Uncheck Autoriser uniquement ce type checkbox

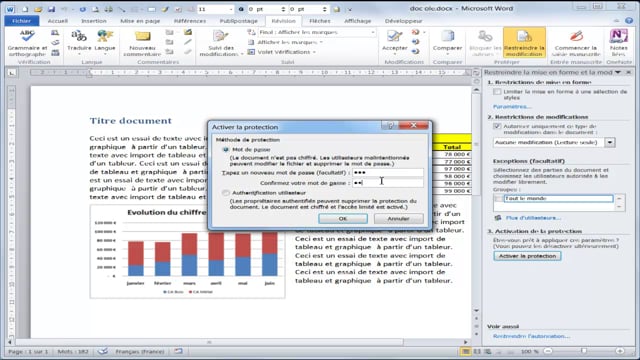(x=497, y=126)
